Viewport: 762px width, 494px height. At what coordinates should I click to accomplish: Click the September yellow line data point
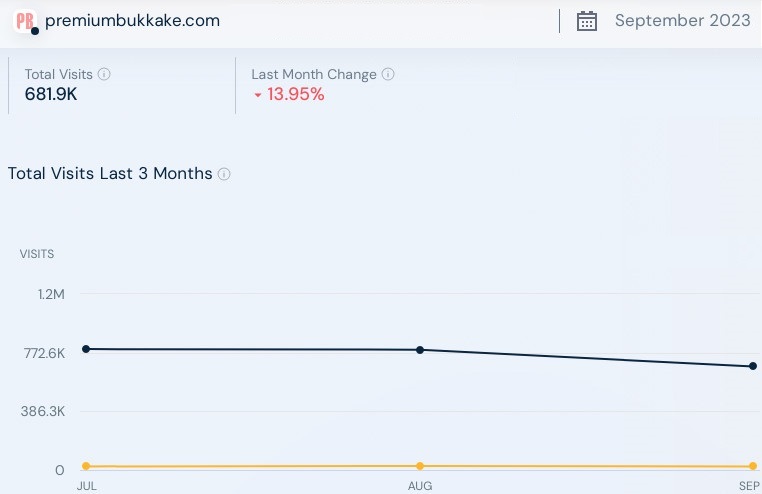pyautogui.click(x=753, y=466)
